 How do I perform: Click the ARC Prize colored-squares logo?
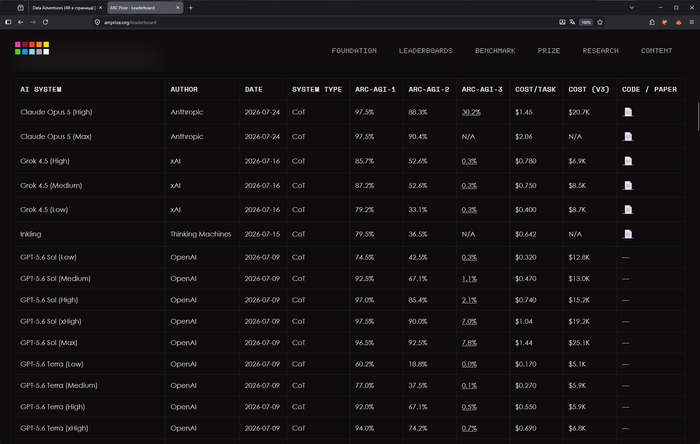(32, 48)
